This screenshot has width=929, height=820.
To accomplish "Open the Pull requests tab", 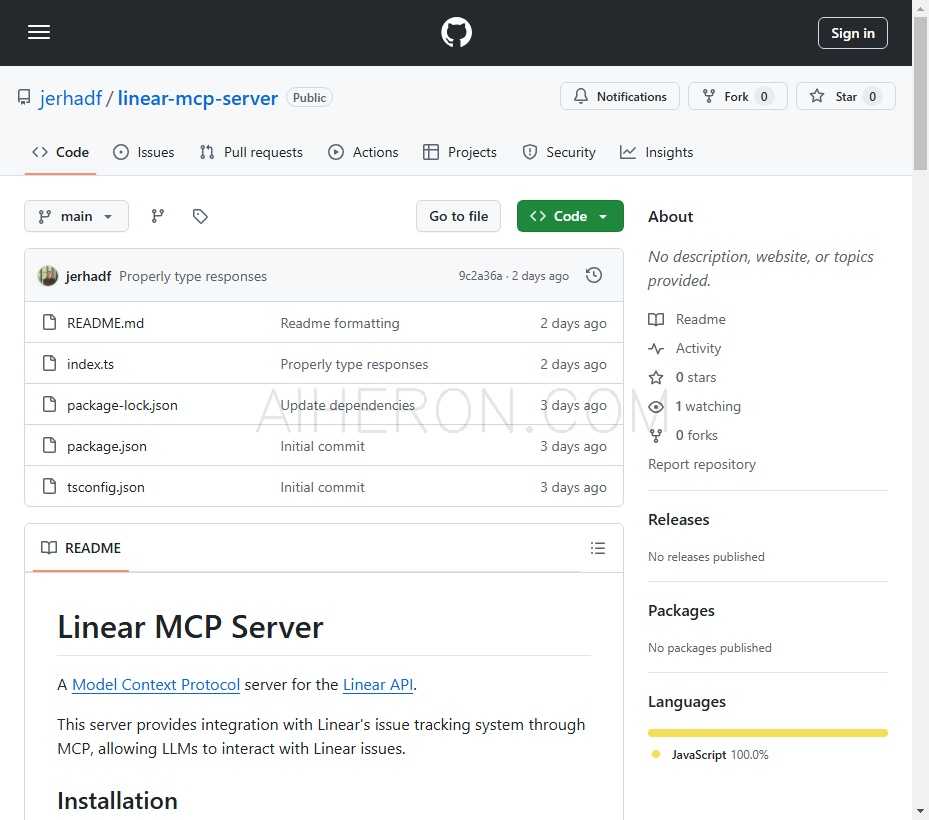I will click(251, 152).
